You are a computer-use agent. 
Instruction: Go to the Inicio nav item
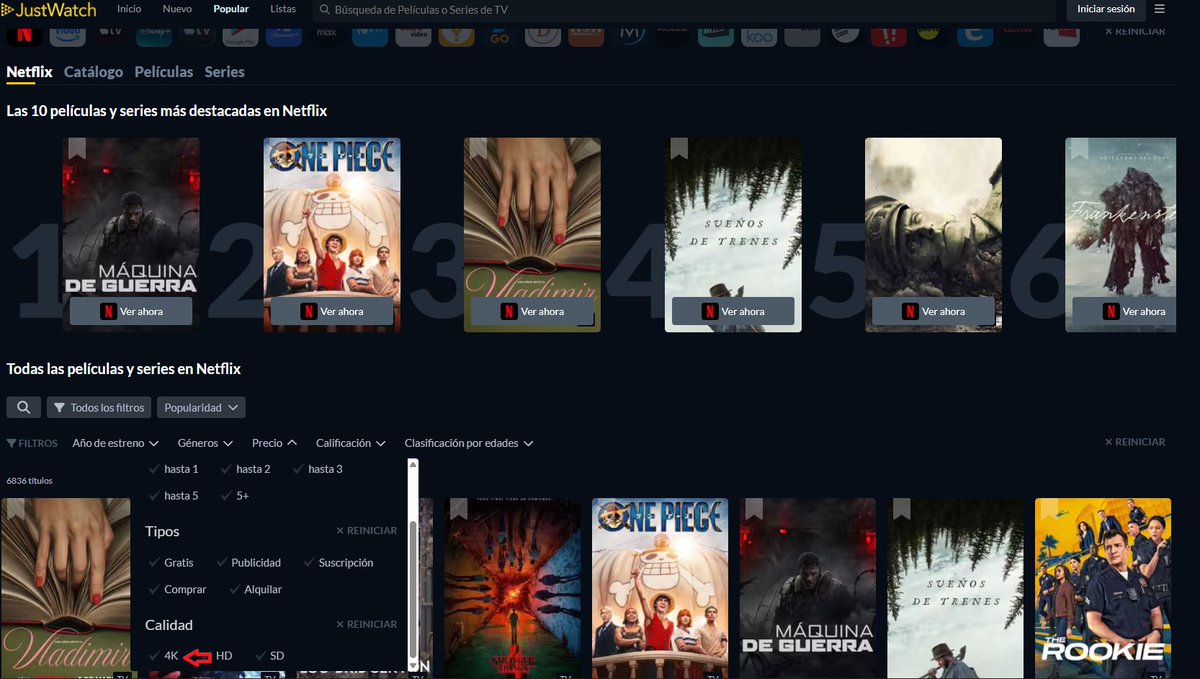tap(129, 9)
